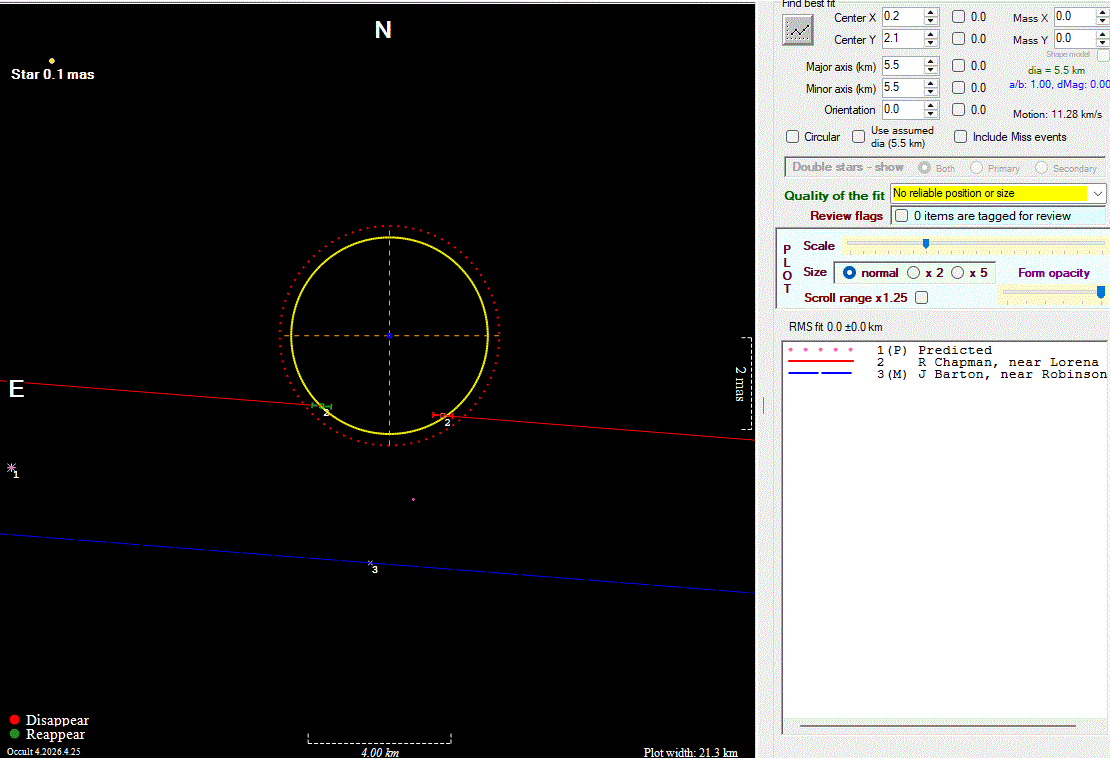The width and height of the screenshot is (1110, 758).
Task: Click the green reappear marker on chord 2
Action: pyautogui.click(x=321, y=406)
